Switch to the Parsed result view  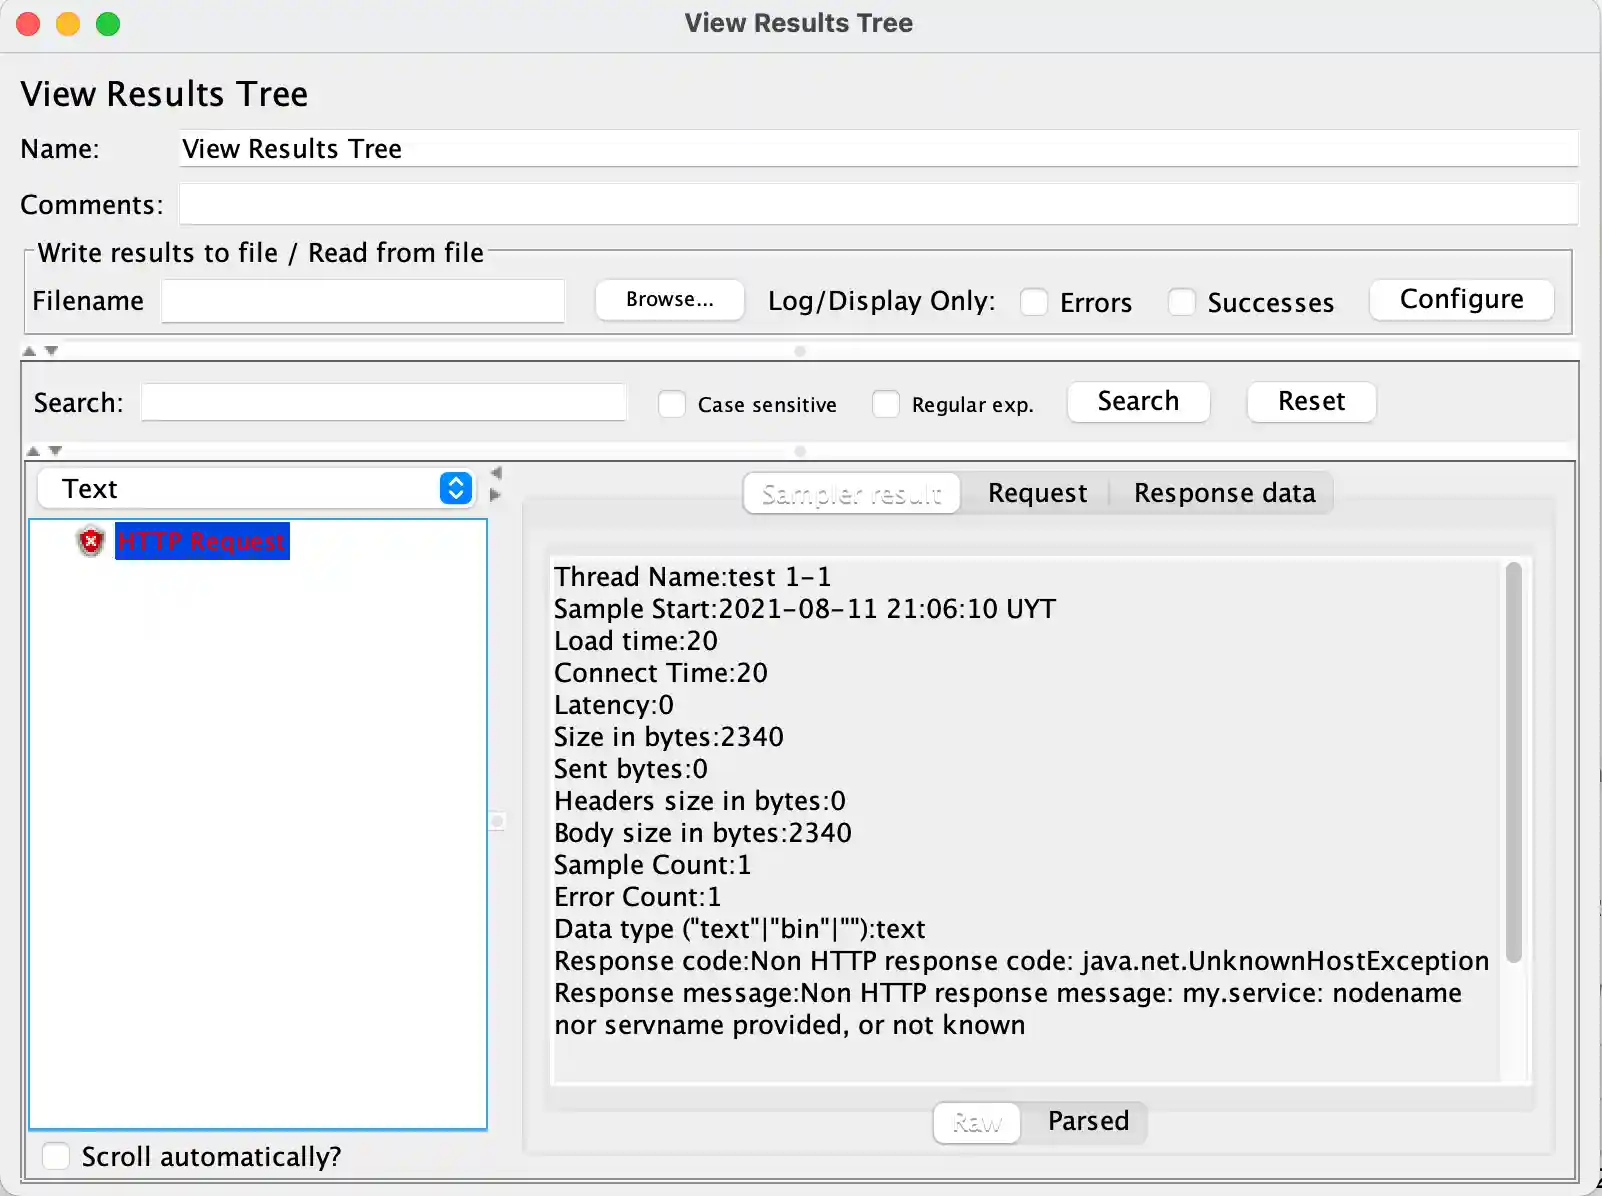(1087, 1122)
